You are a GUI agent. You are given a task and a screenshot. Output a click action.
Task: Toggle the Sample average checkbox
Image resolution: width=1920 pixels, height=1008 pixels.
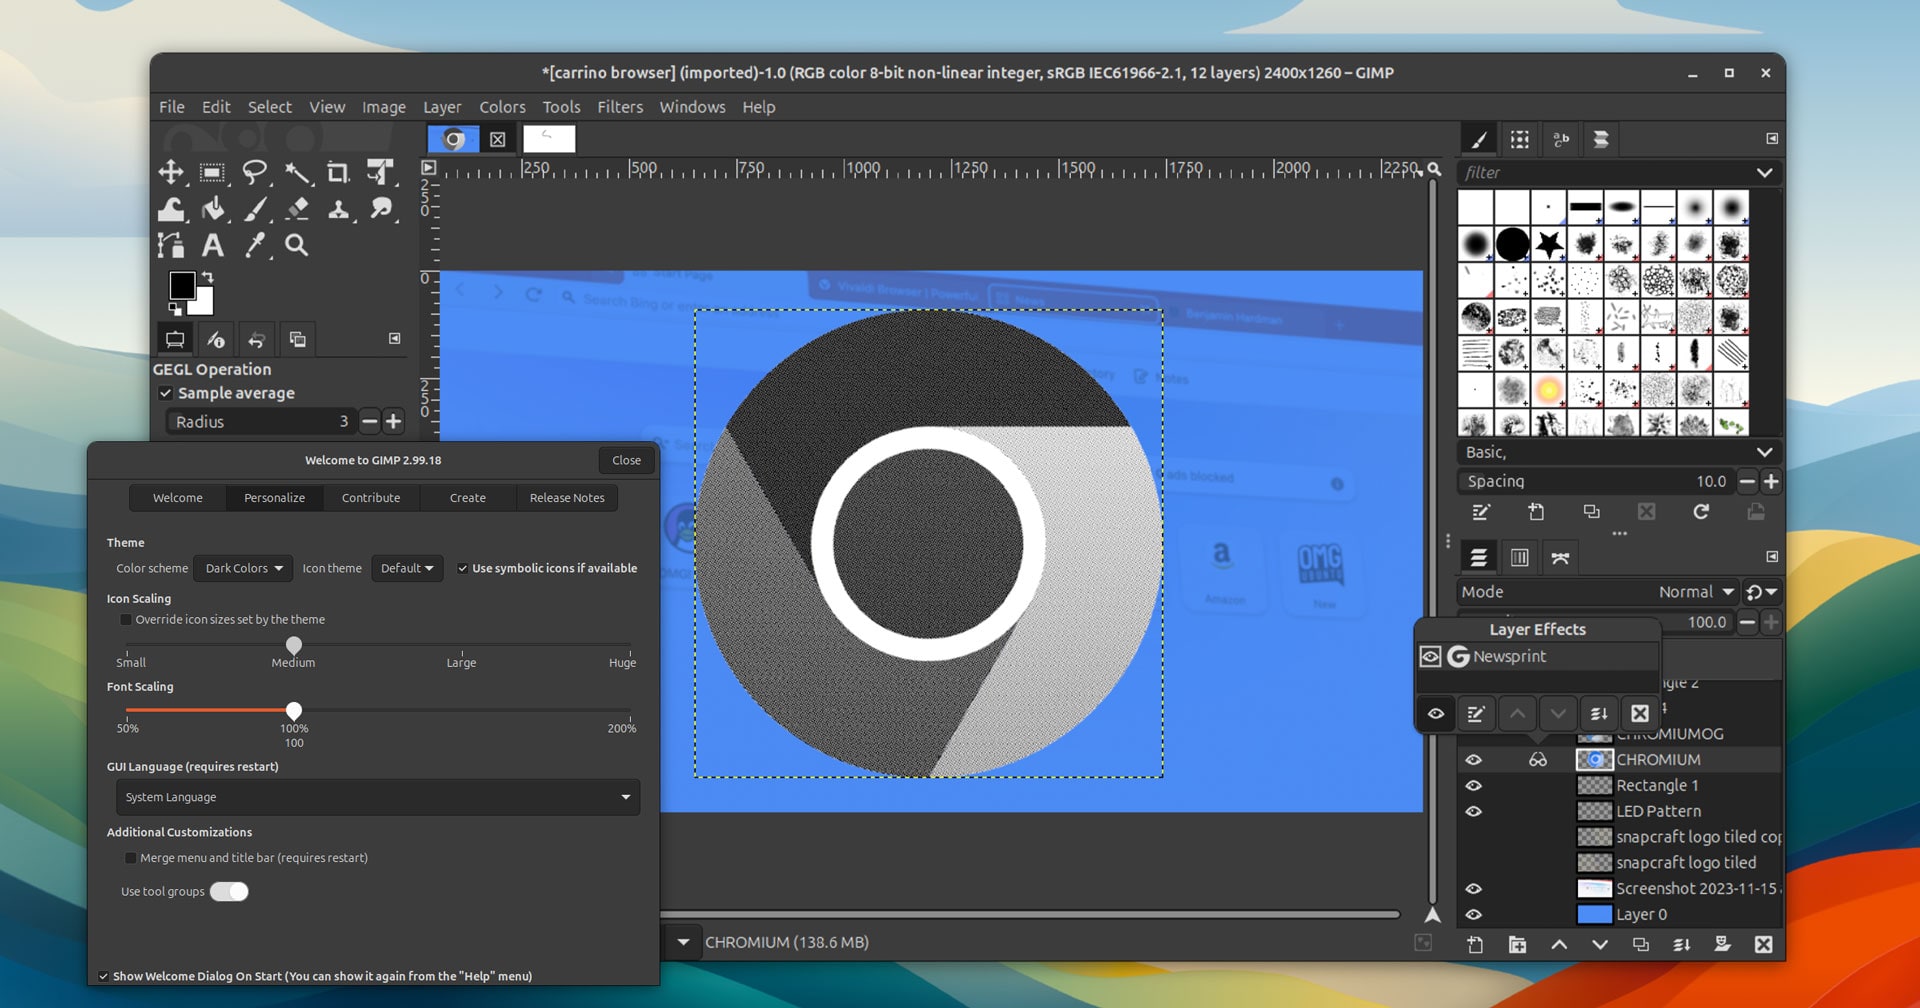coord(166,393)
